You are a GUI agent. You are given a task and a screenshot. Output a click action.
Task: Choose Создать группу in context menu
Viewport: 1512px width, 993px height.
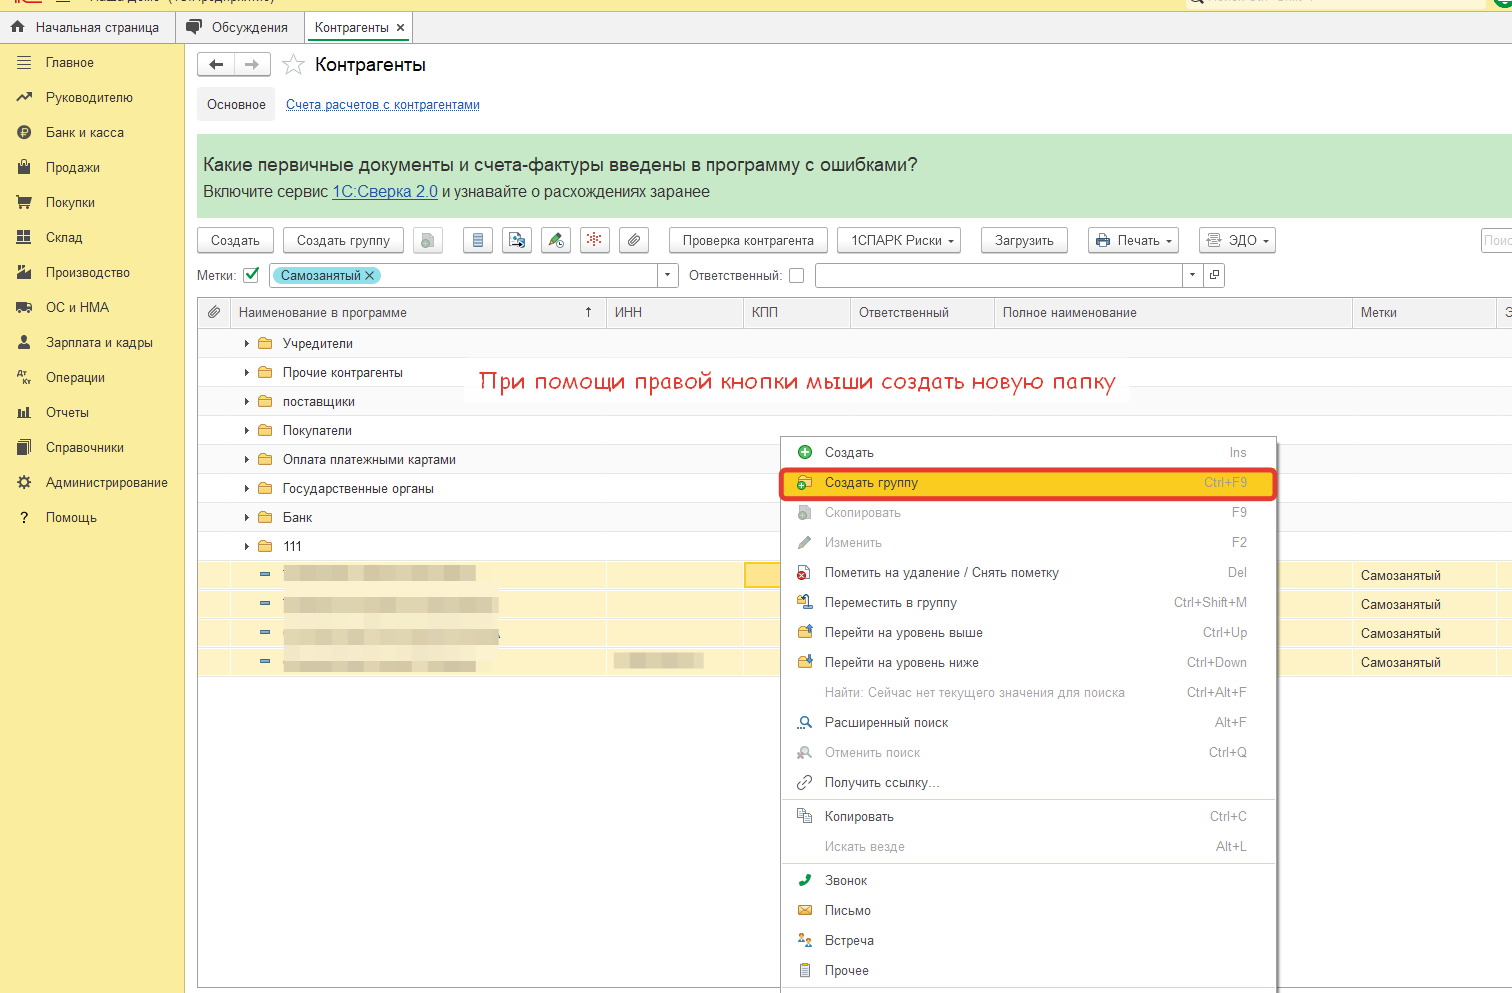[871, 483]
